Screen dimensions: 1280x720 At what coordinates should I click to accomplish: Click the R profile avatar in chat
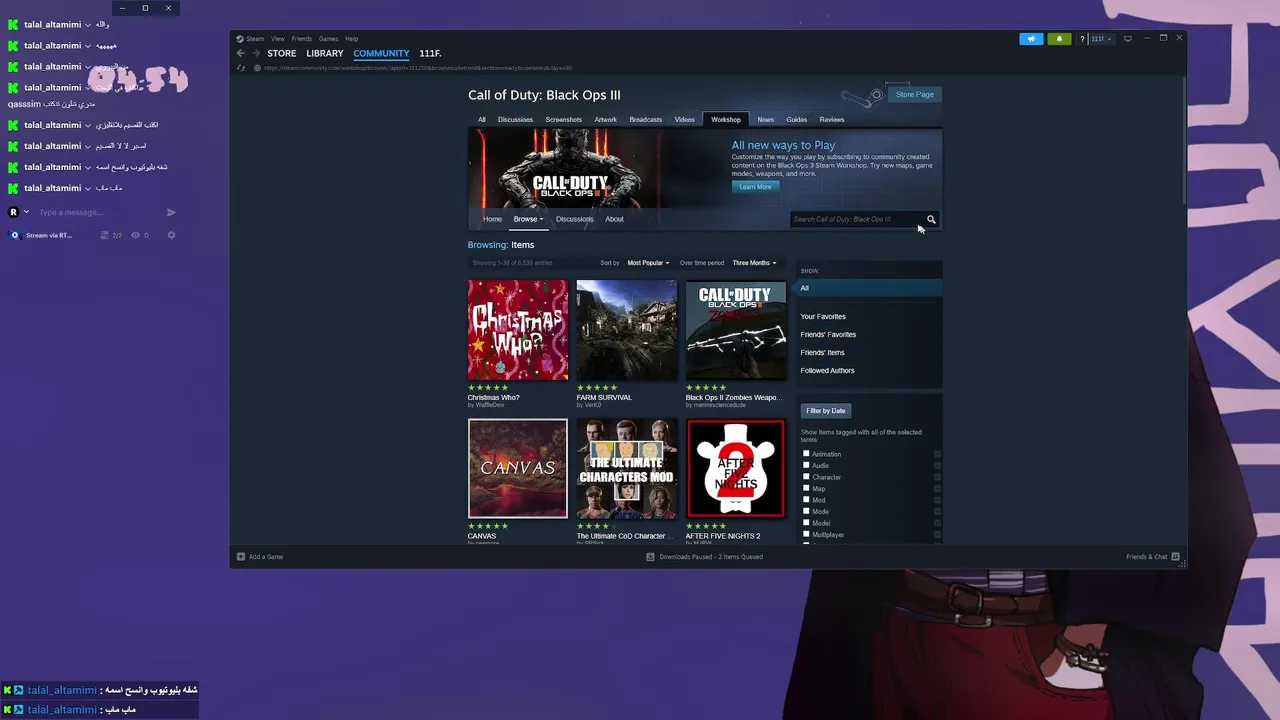[13, 212]
